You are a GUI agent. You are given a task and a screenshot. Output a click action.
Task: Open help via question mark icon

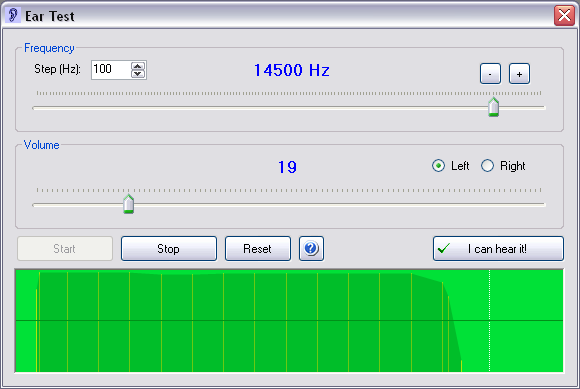click(311, 248)
